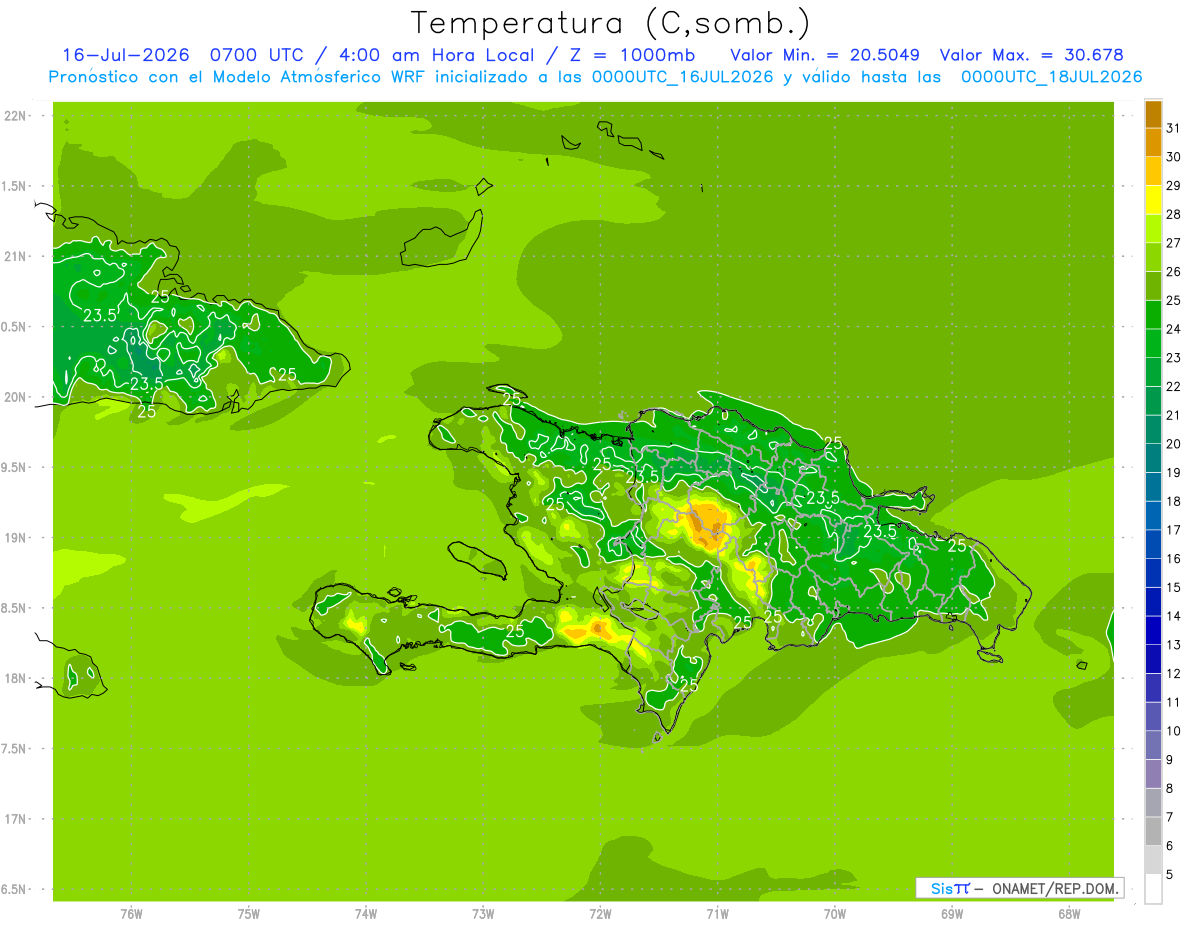The height and width of the screenshot is (927, 1200).
Task: Click the orange hot spot in central Hispaniola
Action: pos(706,524)
